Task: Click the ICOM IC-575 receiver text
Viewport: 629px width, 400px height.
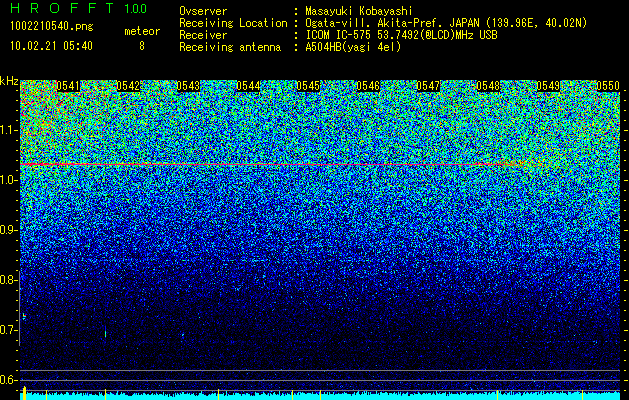Action: click(x=401, y=35)
